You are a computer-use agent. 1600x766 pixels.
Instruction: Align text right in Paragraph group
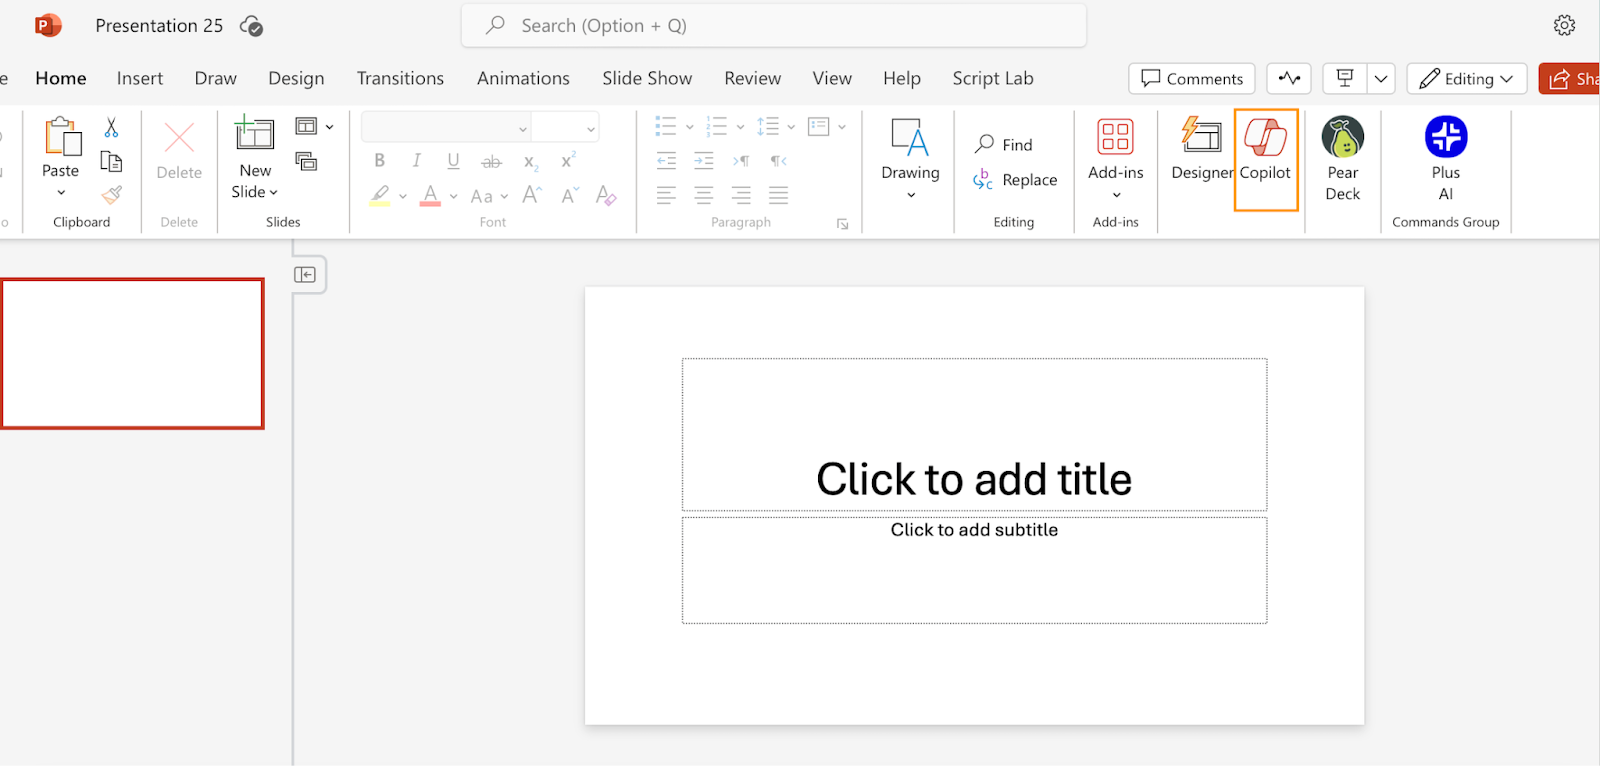click(741, 195)
